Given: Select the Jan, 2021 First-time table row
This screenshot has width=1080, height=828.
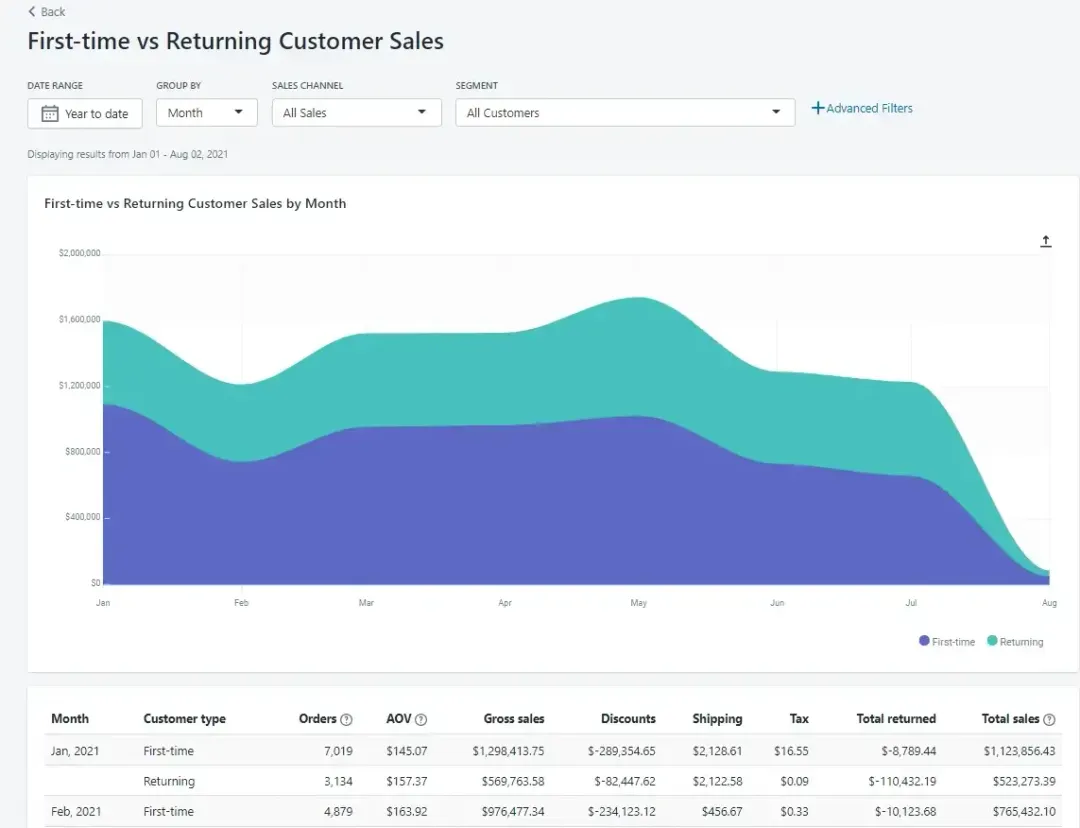Looking at the screenshot, I should coord(552,751).
